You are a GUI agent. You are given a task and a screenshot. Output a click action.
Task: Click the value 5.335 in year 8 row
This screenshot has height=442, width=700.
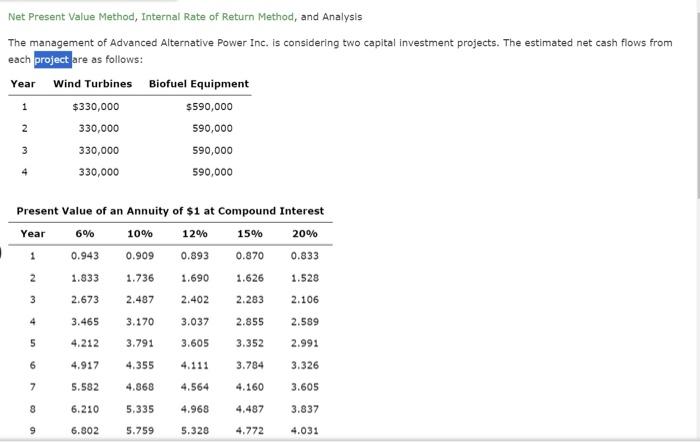coord(140,409)
